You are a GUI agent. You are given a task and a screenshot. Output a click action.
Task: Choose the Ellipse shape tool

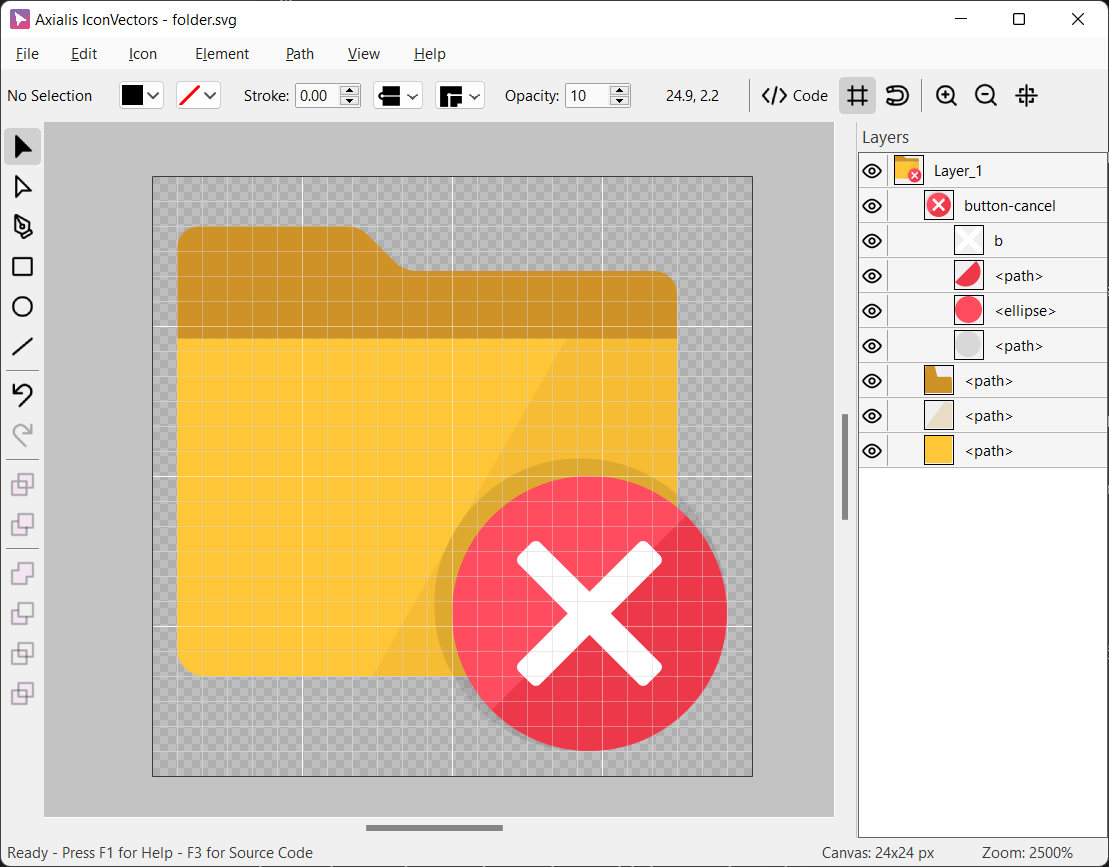(x=22, y=307)
